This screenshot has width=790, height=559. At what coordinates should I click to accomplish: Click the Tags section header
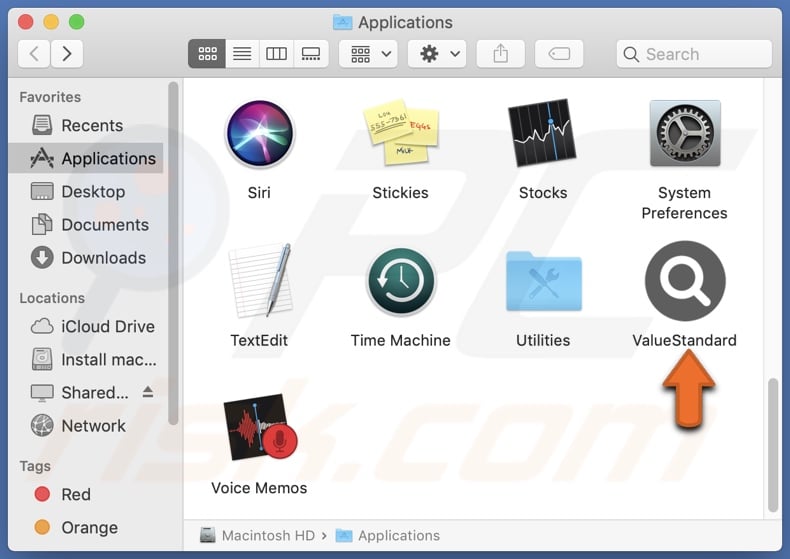pos(35,466)
